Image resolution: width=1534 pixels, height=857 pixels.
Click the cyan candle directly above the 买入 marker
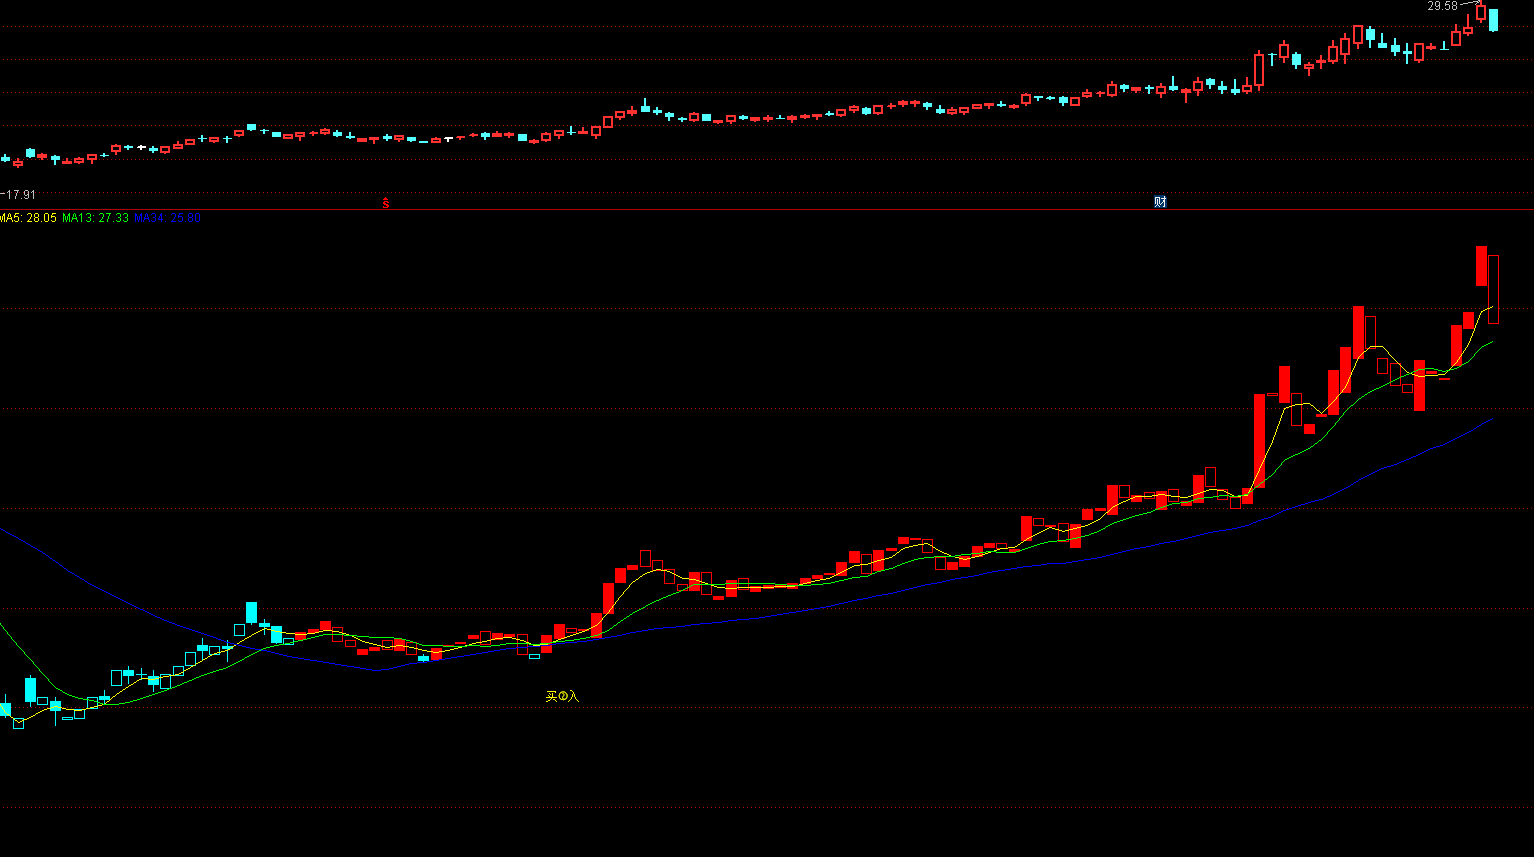534,656
